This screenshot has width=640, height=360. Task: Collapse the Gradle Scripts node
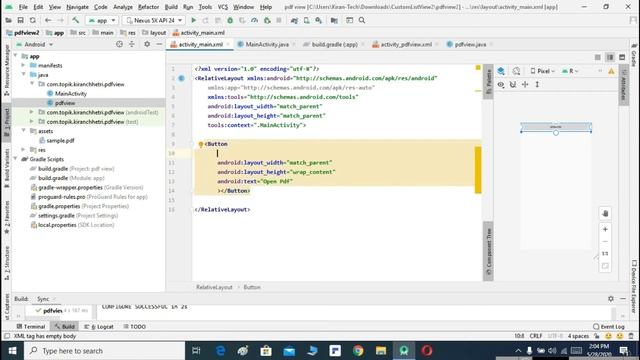coord(15,159)
